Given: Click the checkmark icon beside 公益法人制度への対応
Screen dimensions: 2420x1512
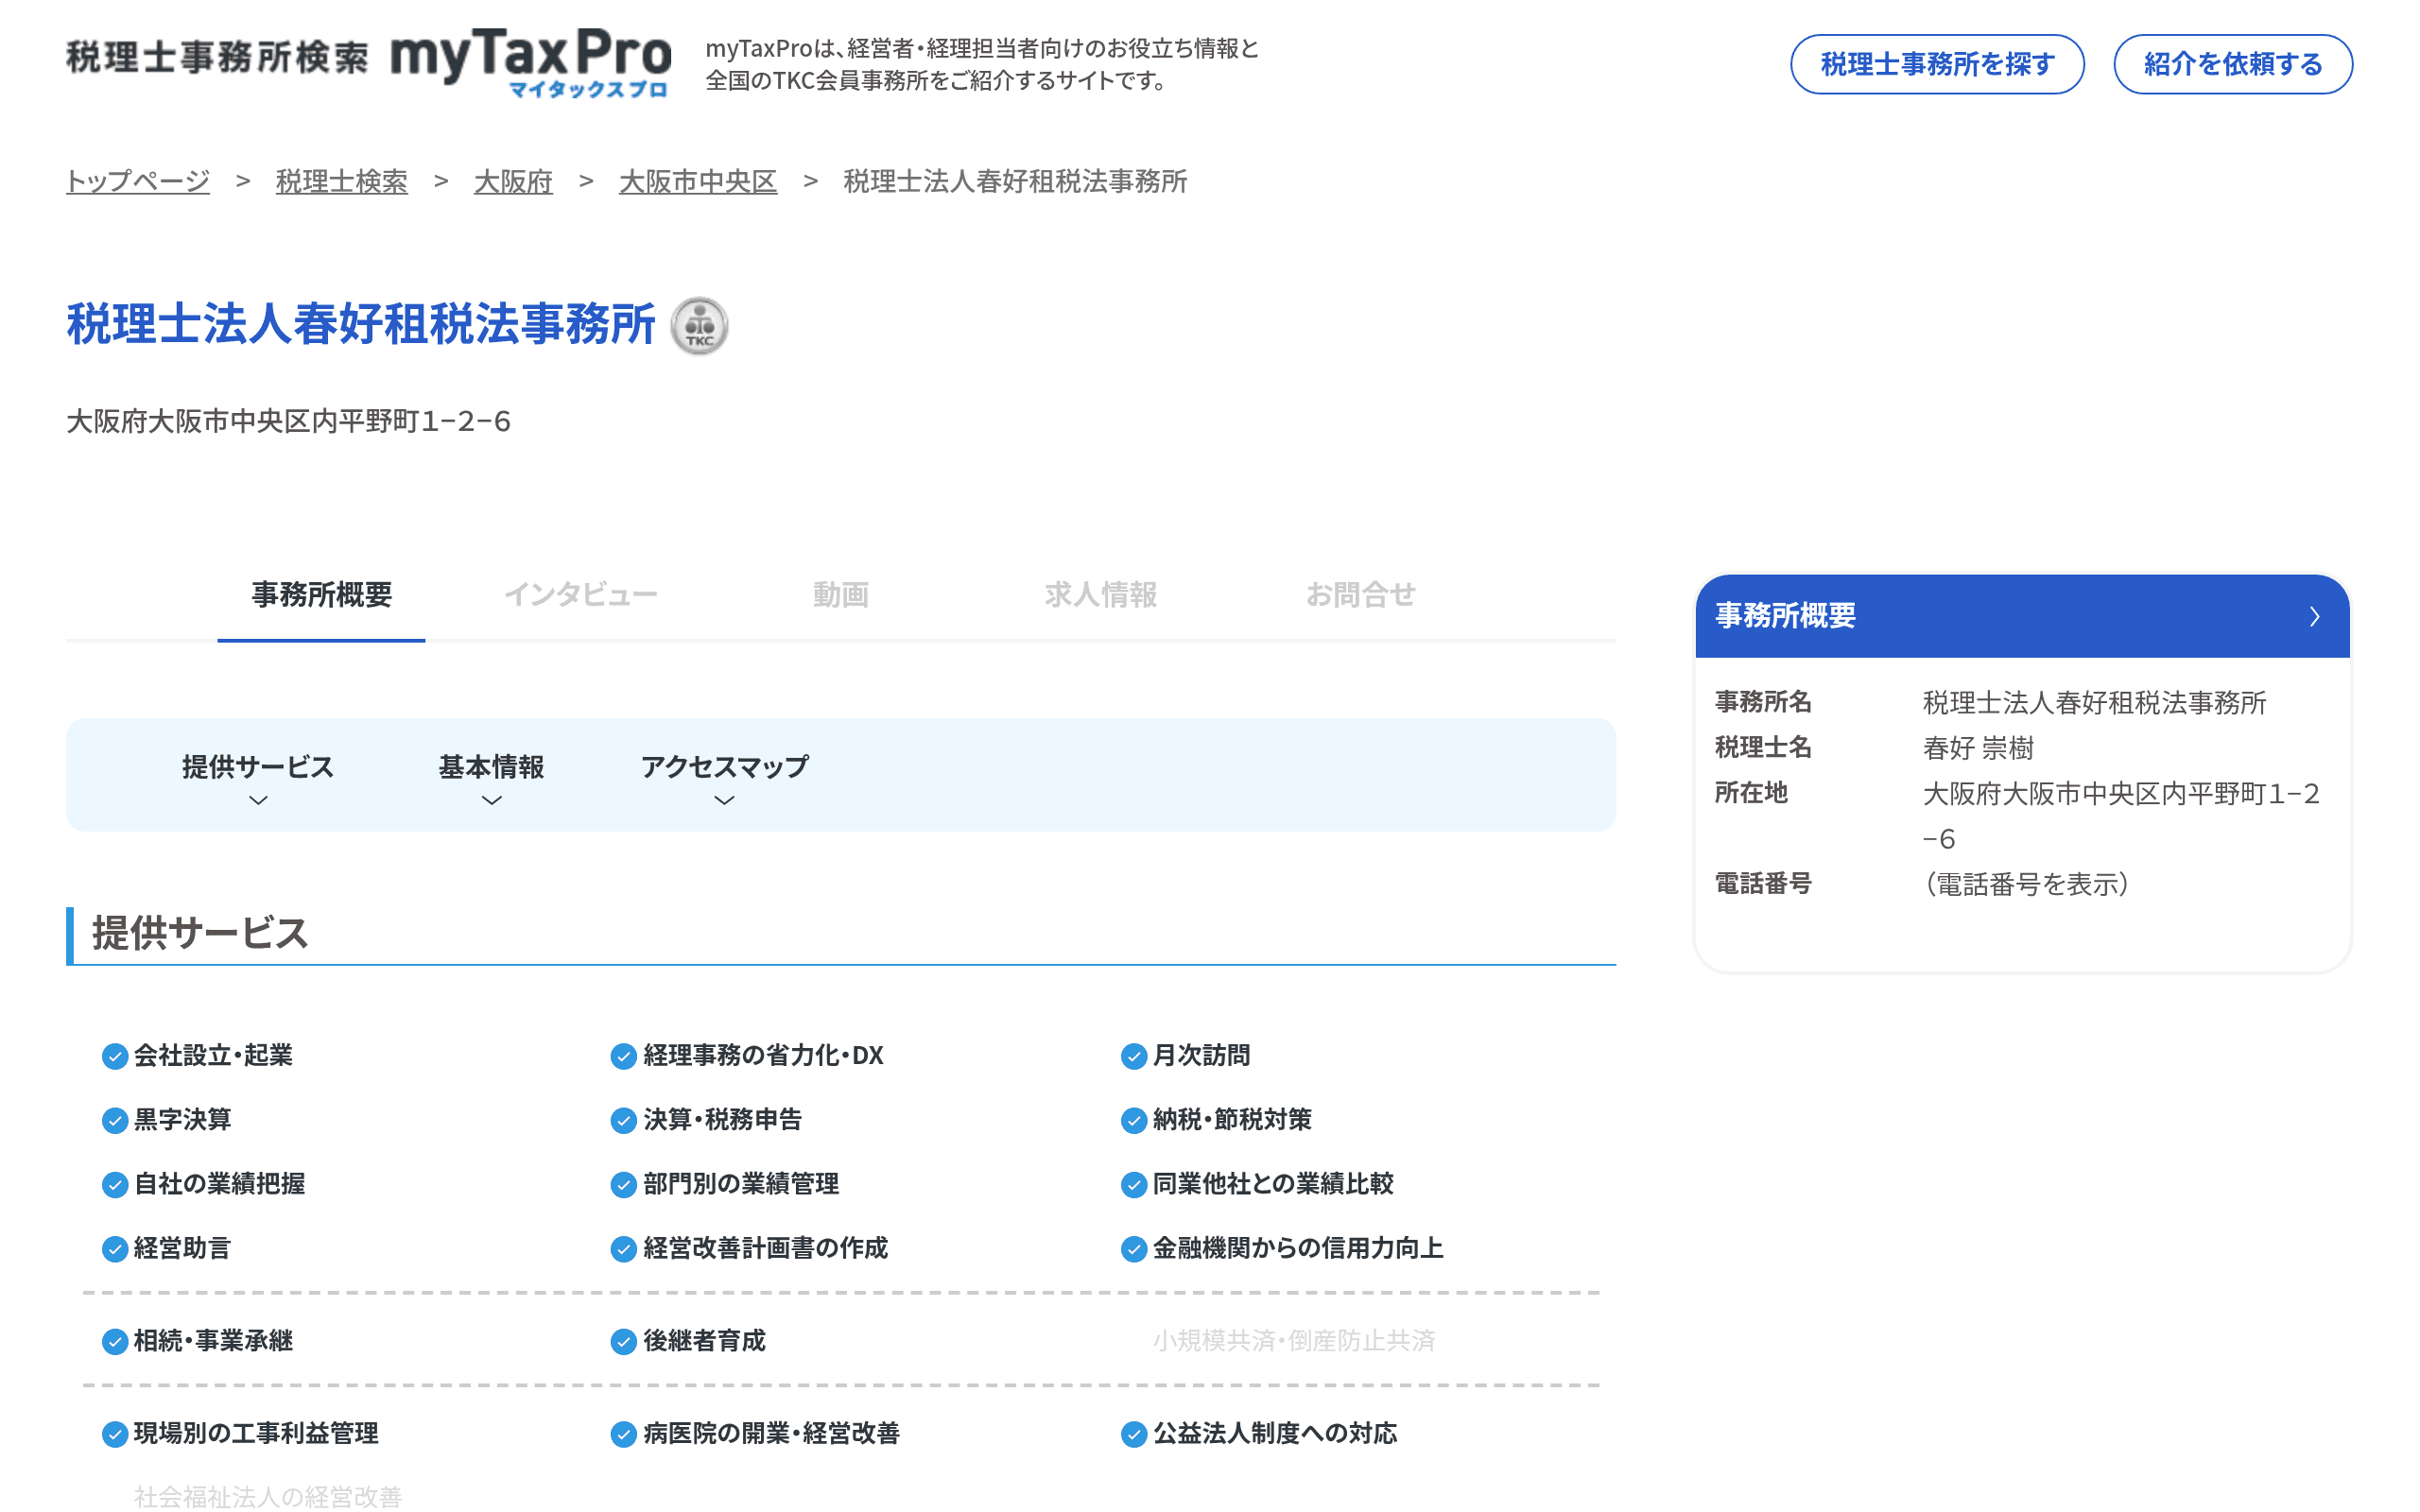Looking at the screenshot, I should [1133, 1433].
